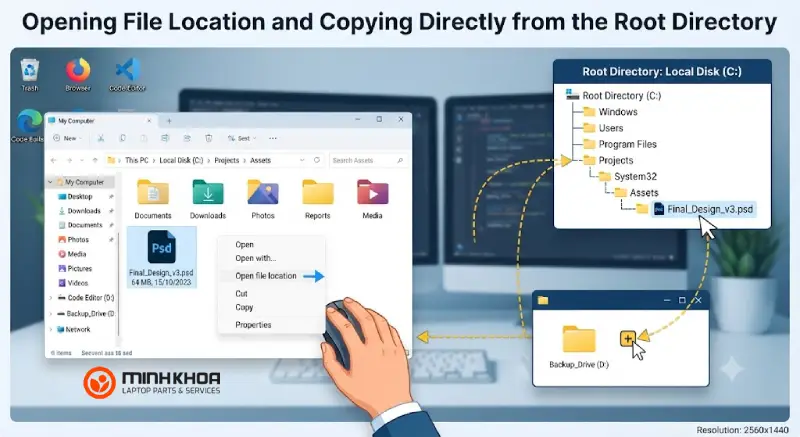Click the magnifier icon in Search Assets
Screen dimensions: 800x437
400,161
